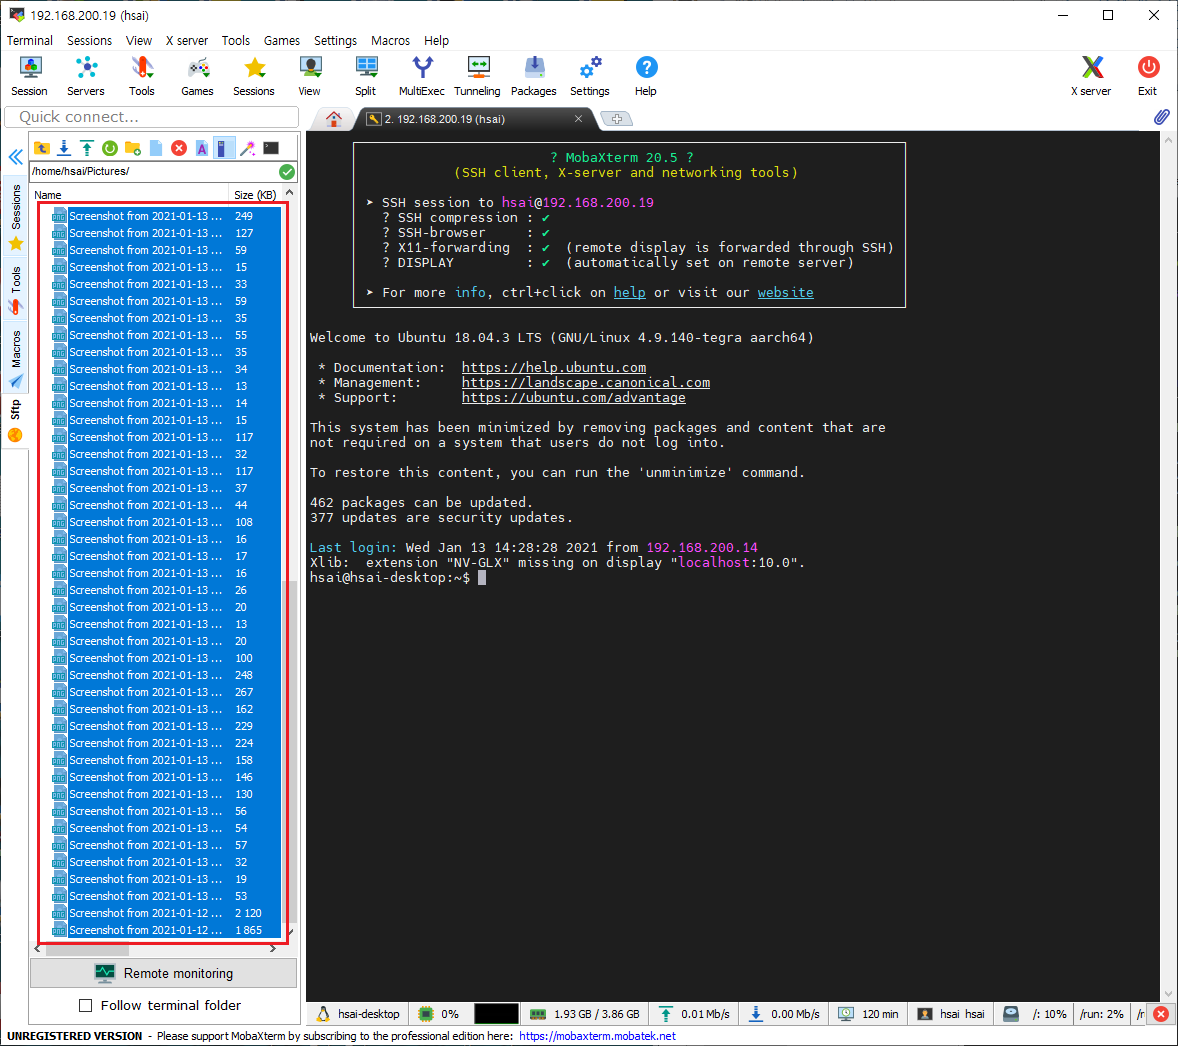The width and height of the screenshot is (1178, 1046).
Task: Launch MultiExec from the toolbar
Action: pos(421,76)
